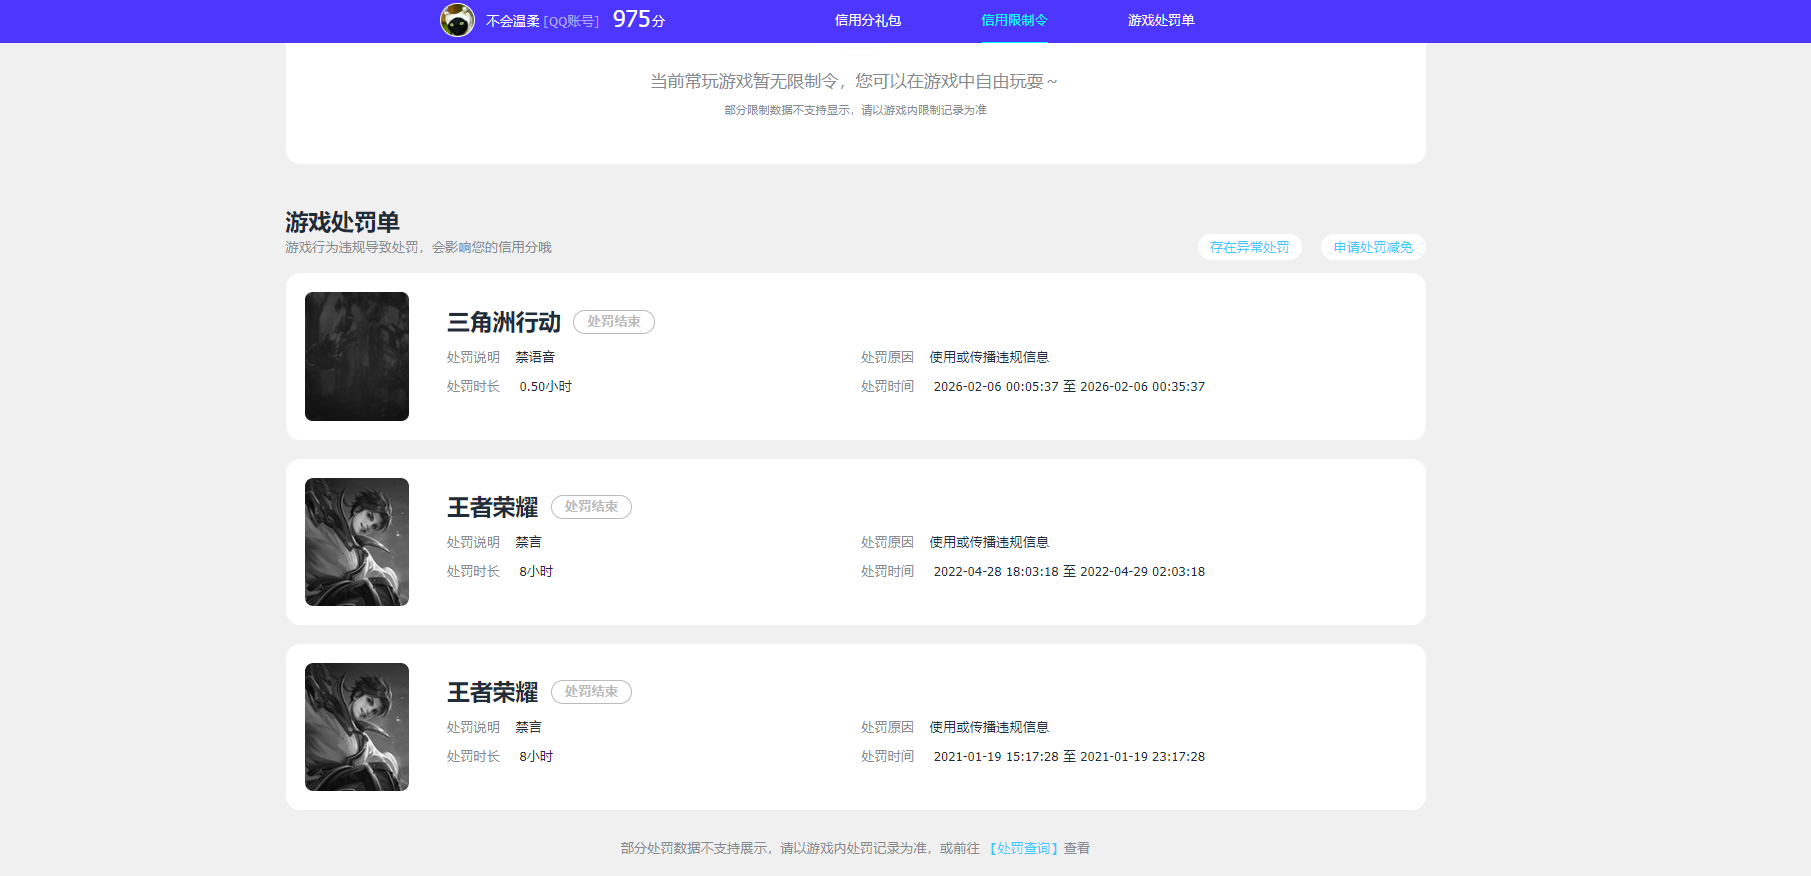Click the [QQ账号] label in the header
Viewport: 1811px width, 876px height.
coord(571,21)
